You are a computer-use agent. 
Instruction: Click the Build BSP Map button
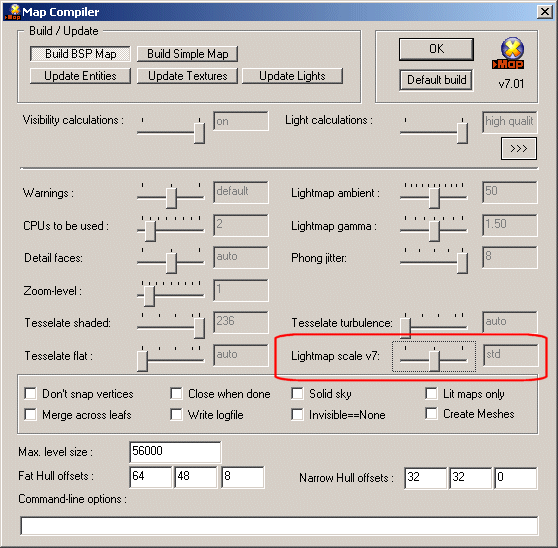[x=80, y=54]
